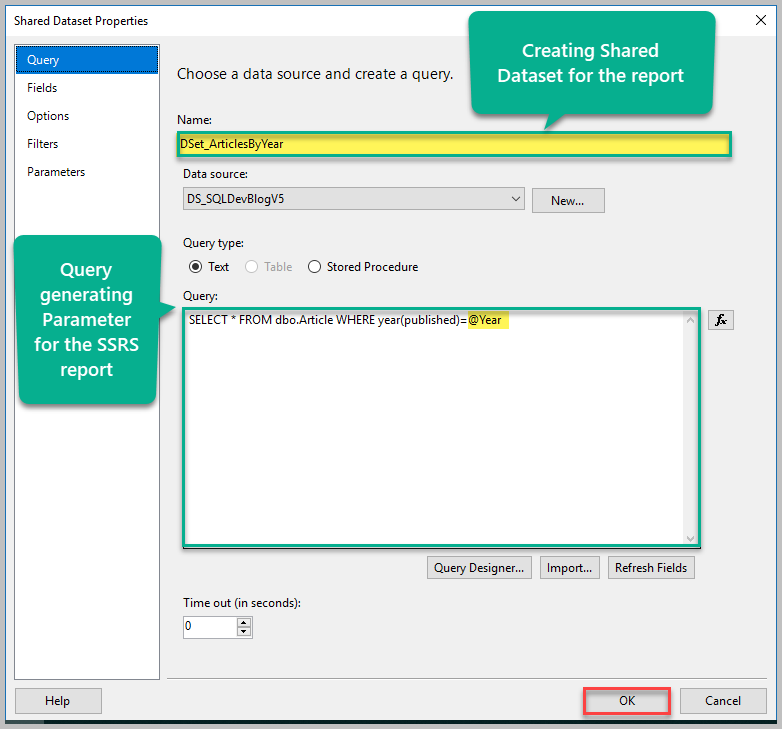This screenshot has width=782, height=729.
Task: Select the Query page
Action: pyautogui.click(x=87, y=60)
